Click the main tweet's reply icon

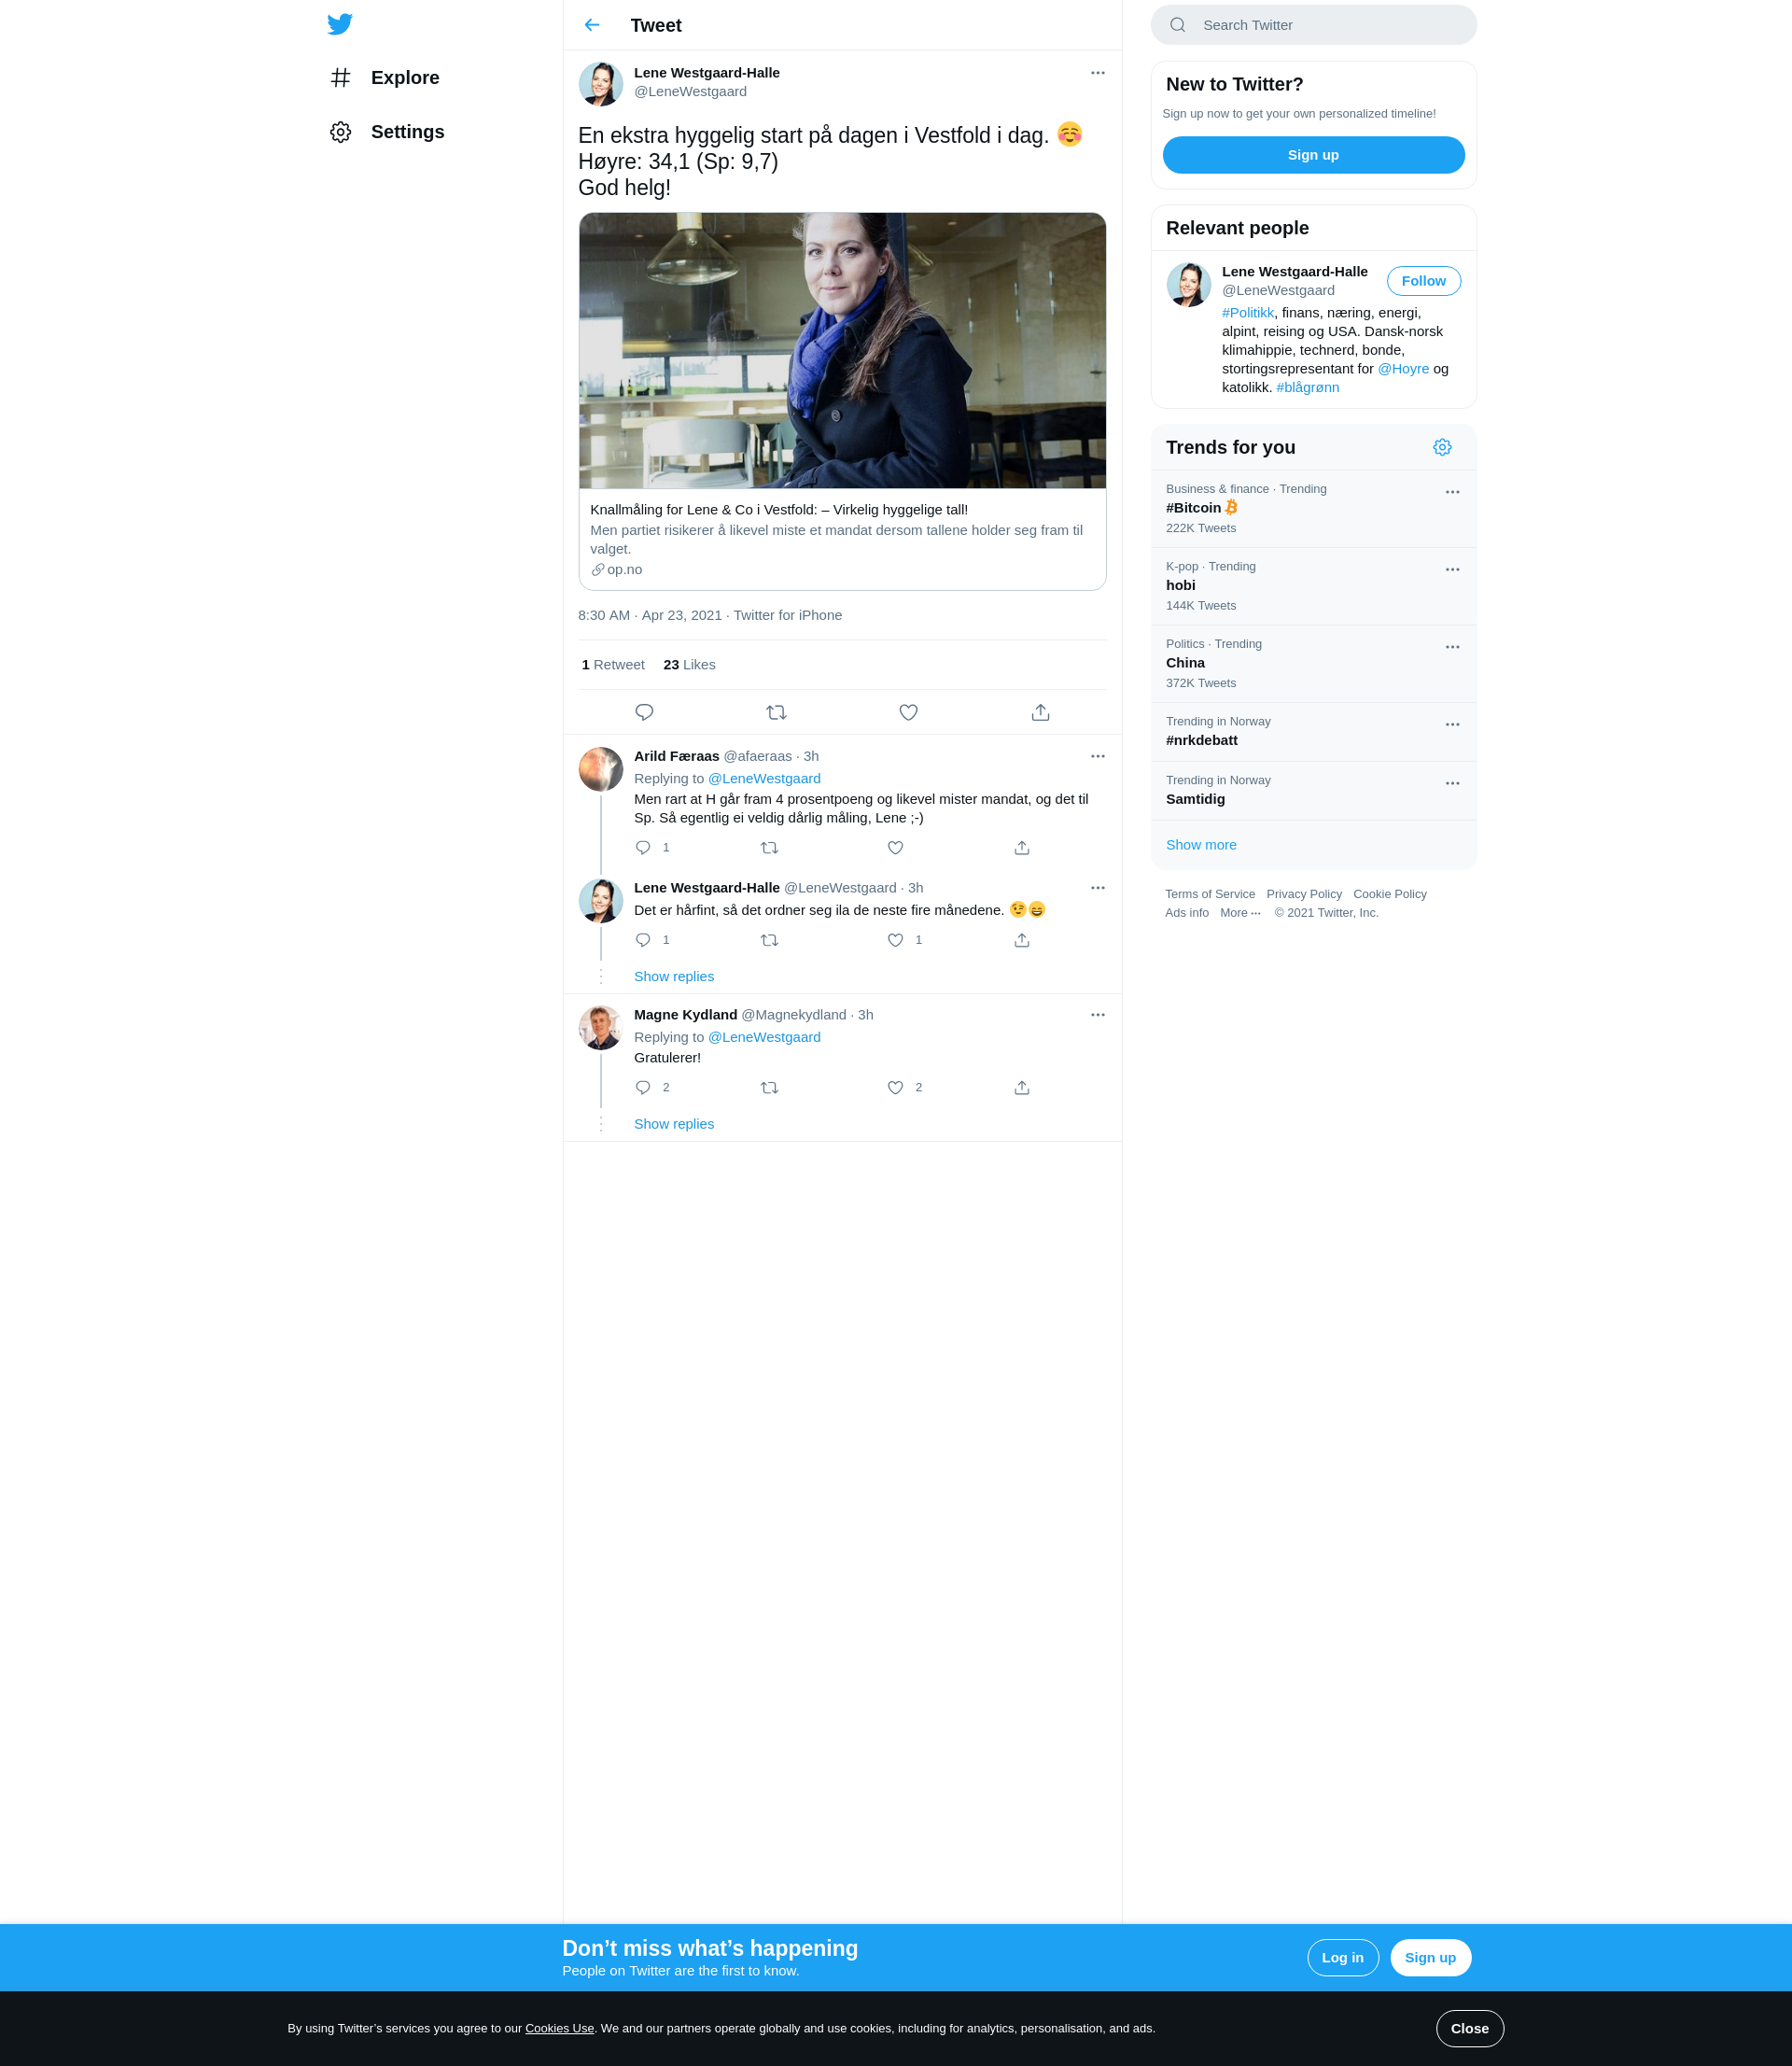tap(644, 712)
